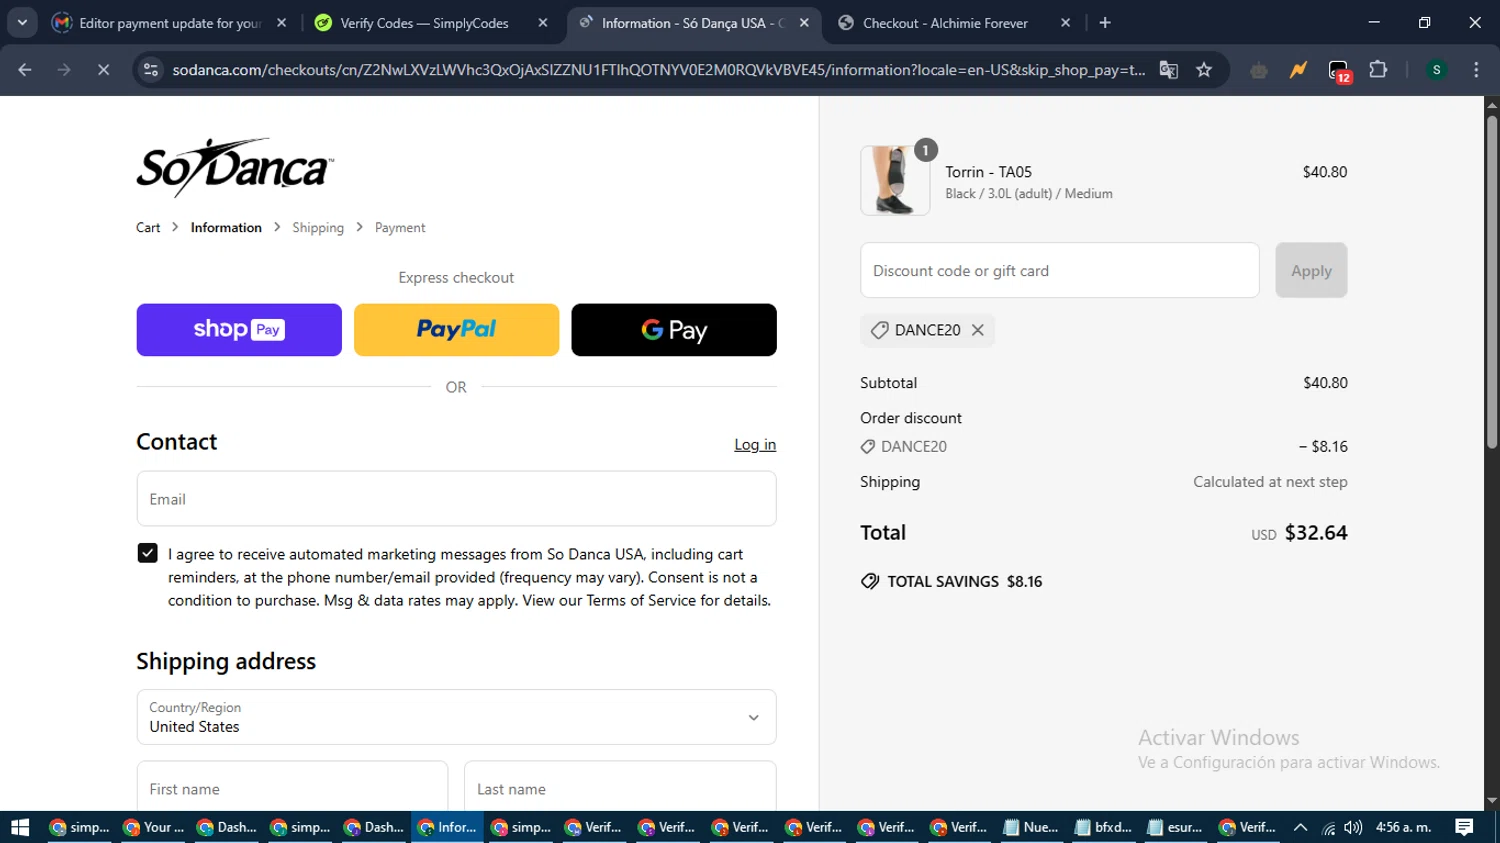Click the So Danca logo
This screenshot has height=843, width=1500.
(x=234, y=167)
